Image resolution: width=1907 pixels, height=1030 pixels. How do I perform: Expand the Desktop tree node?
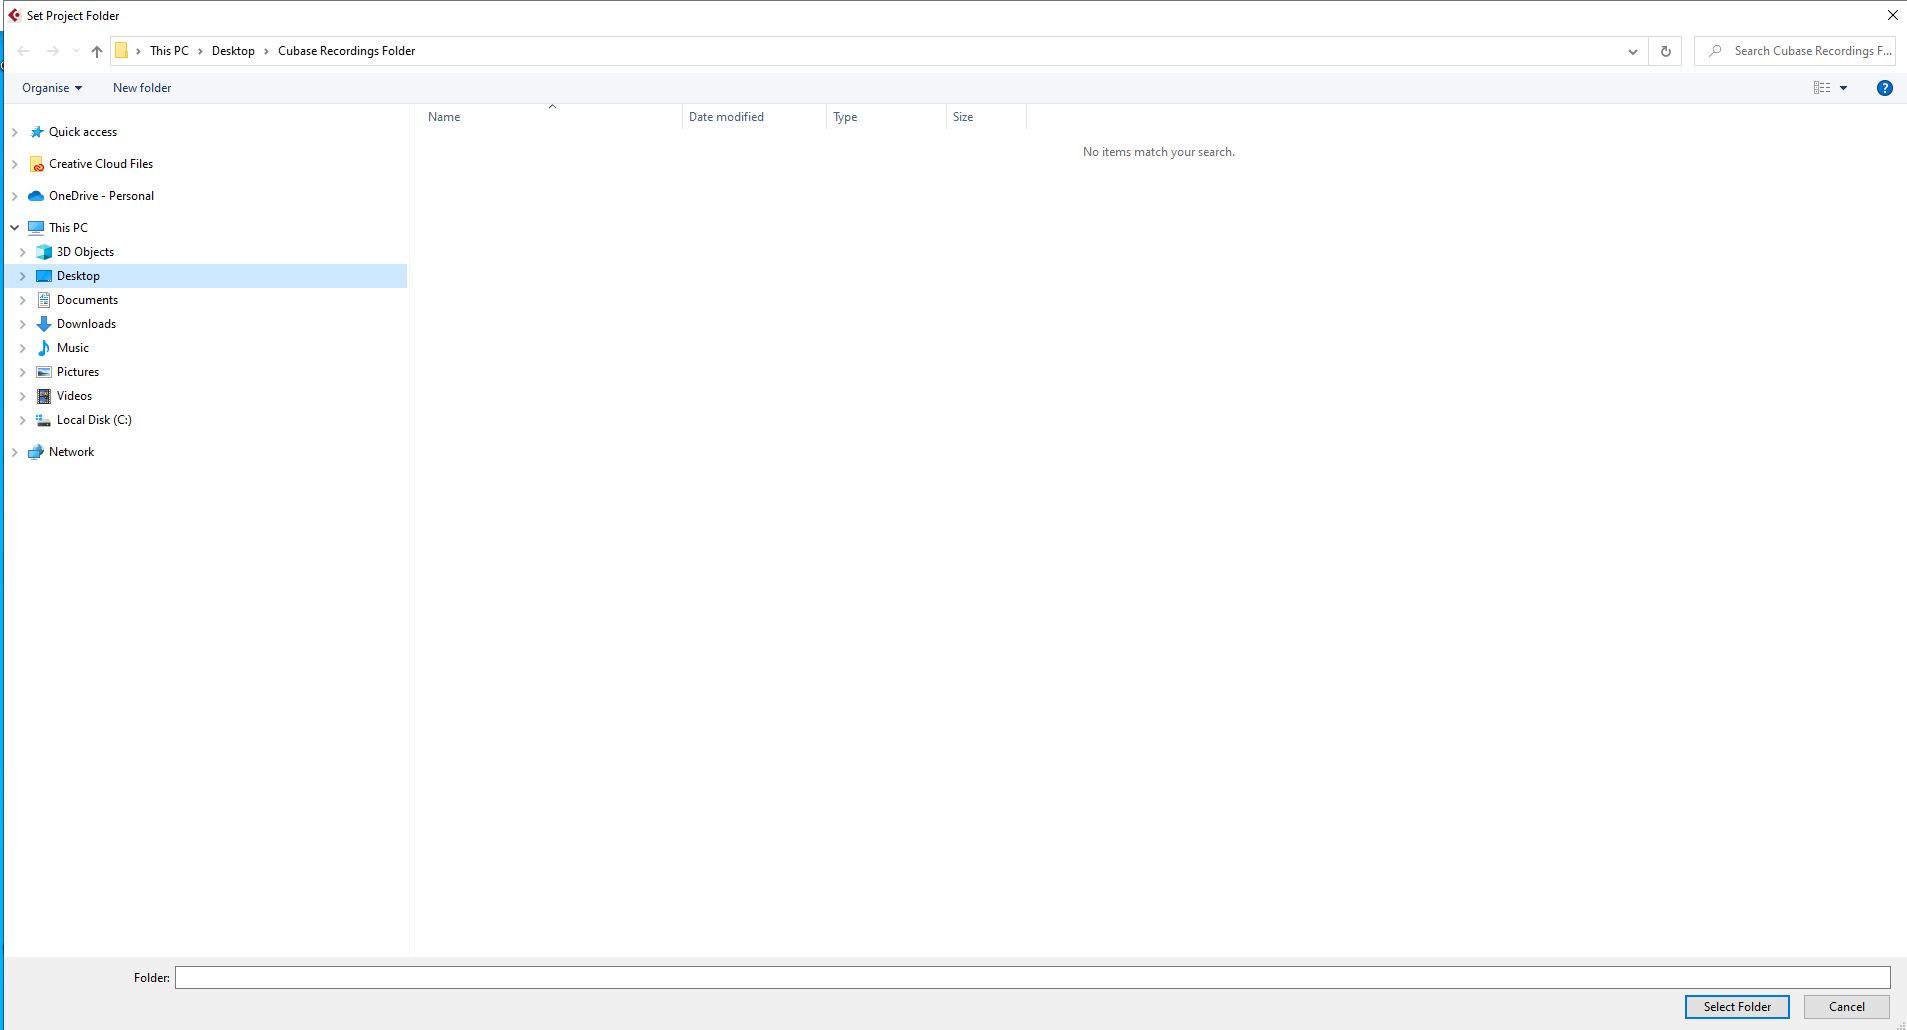pyautogui.click(x=22, y=275)
